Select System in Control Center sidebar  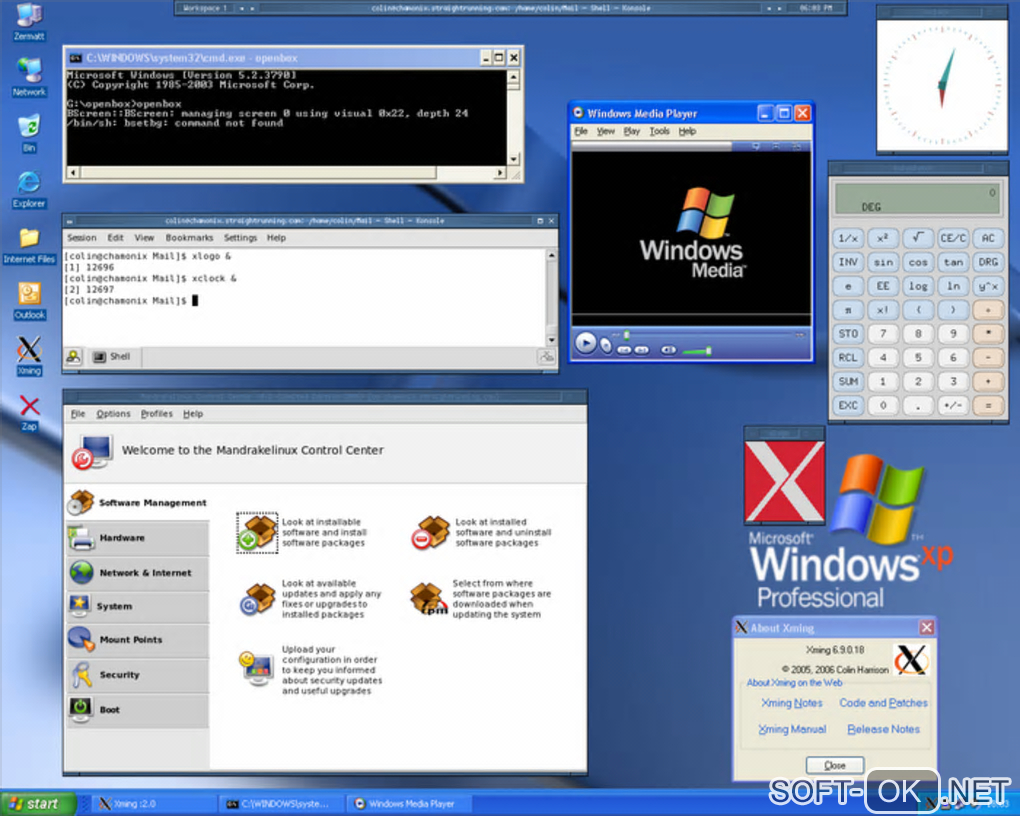(137, 606)
